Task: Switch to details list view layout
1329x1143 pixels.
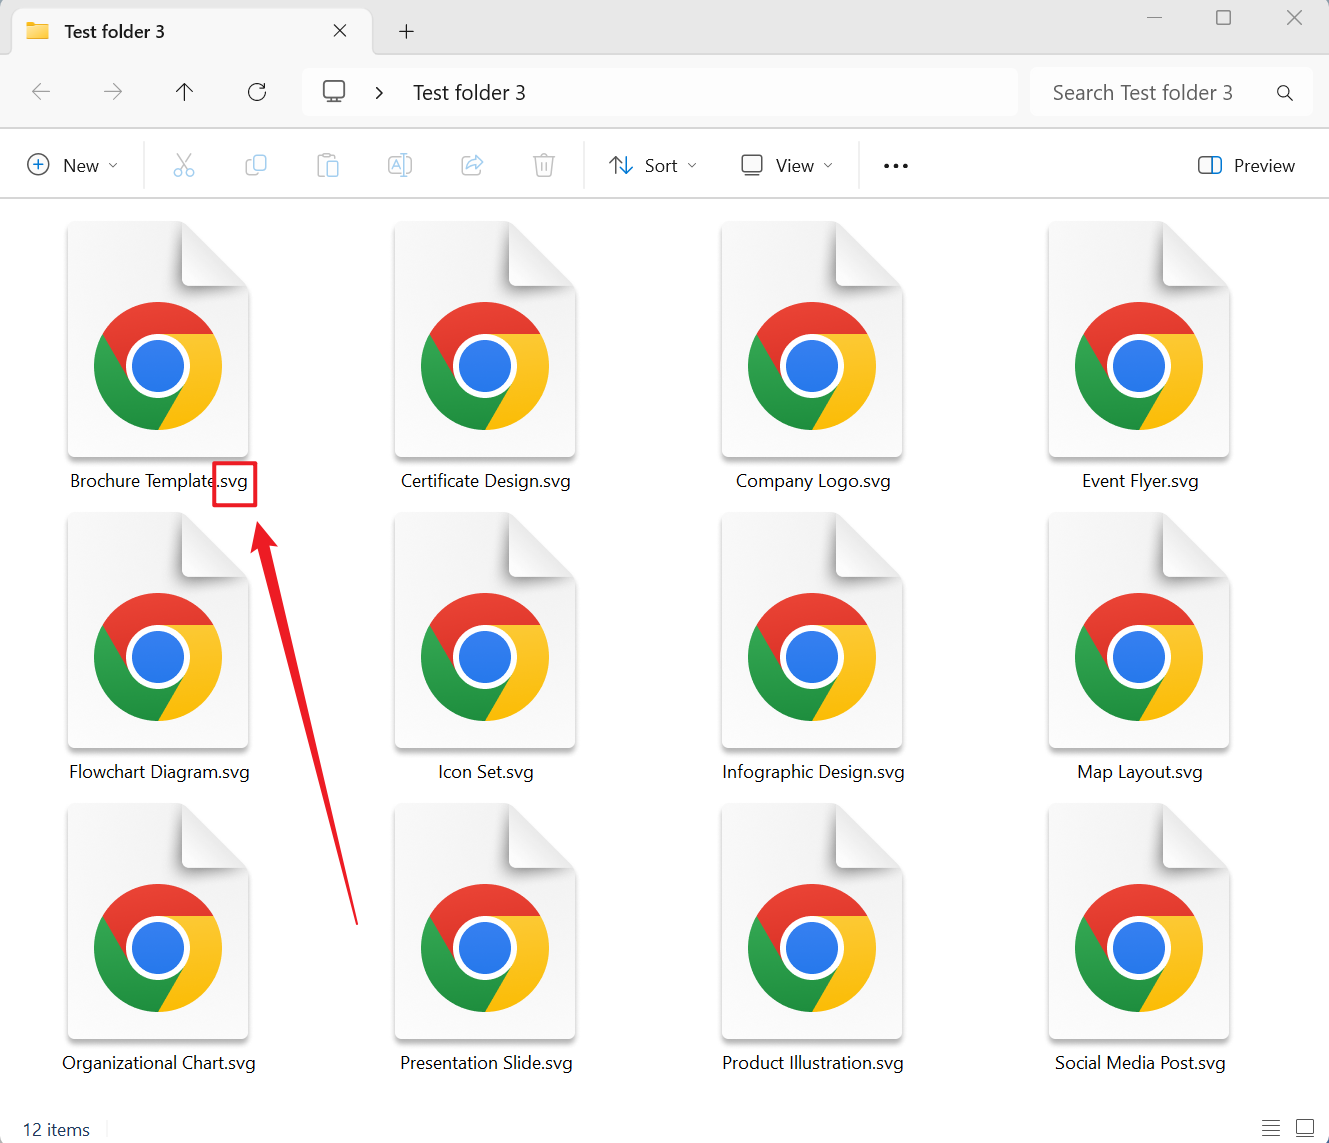Action: pyautogui.click(x=1271, y=1128)
